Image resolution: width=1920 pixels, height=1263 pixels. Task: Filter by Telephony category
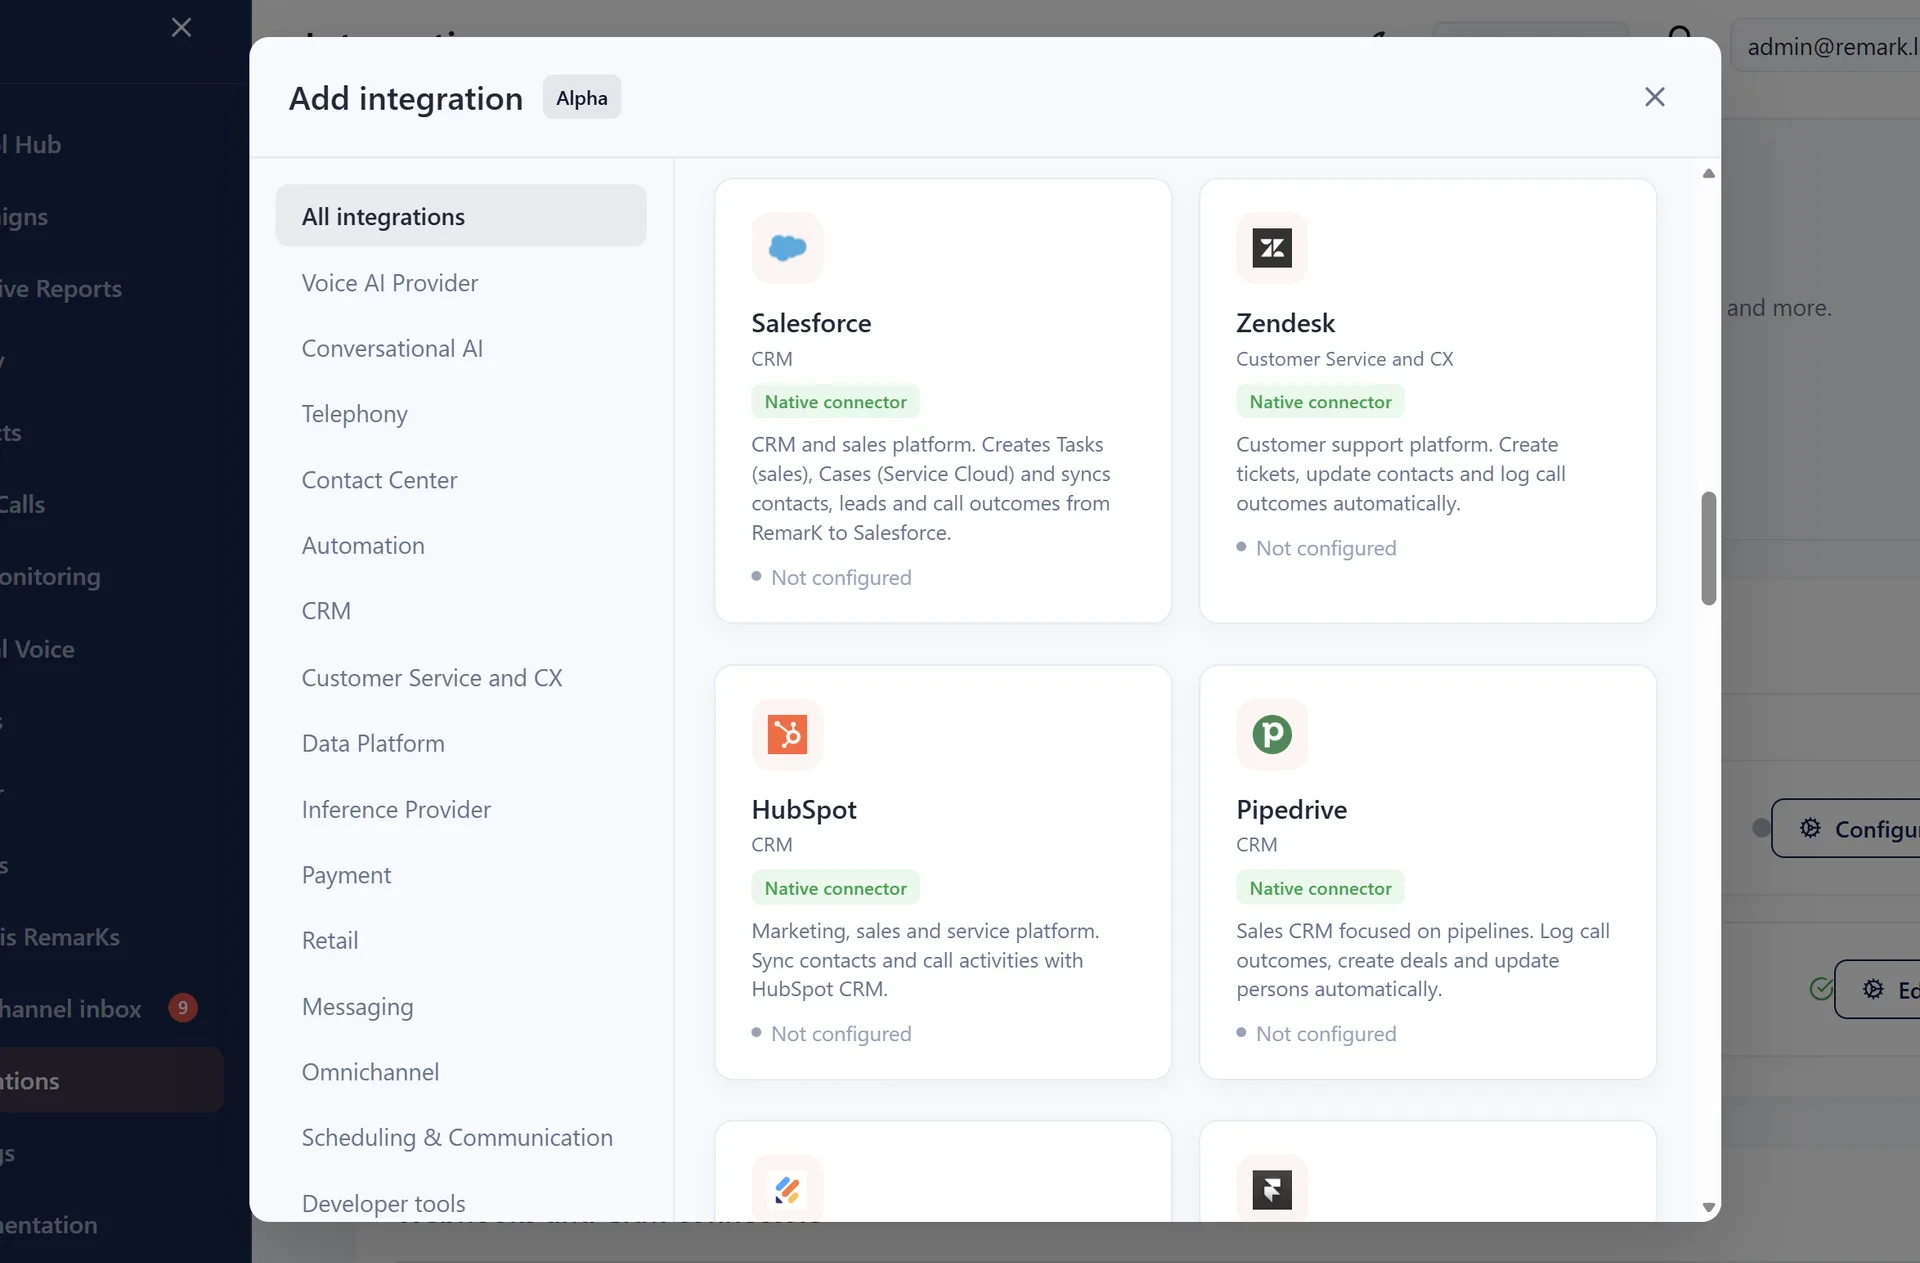[x=355, y=414]
